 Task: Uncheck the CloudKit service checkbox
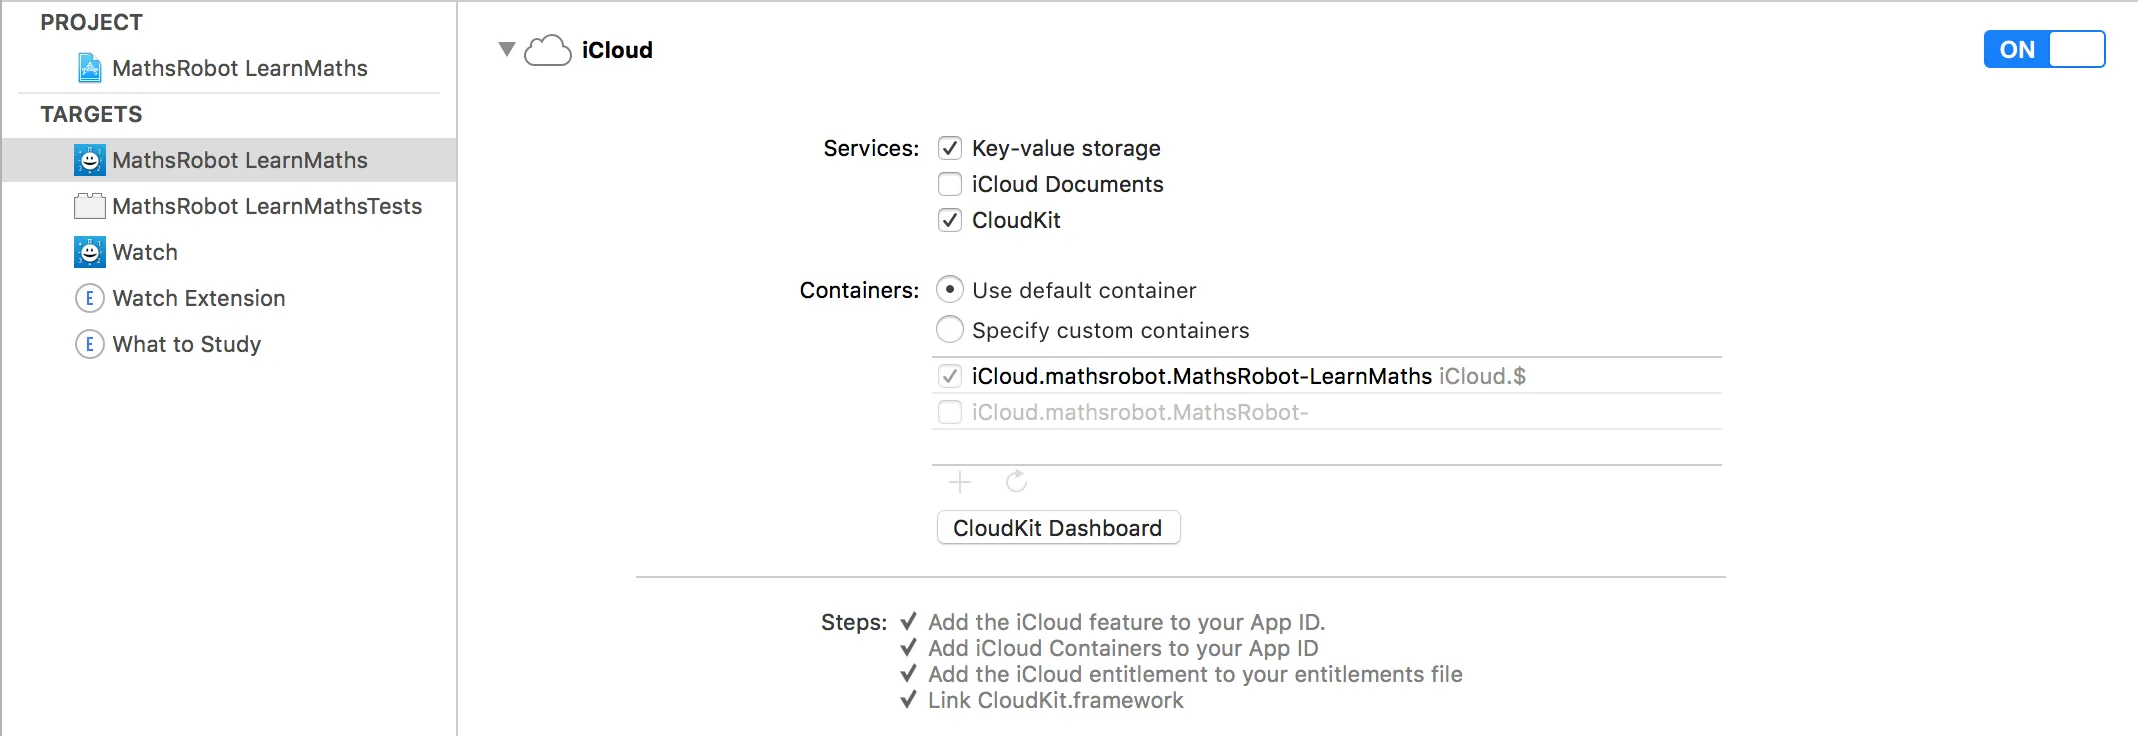pos(950,220)
